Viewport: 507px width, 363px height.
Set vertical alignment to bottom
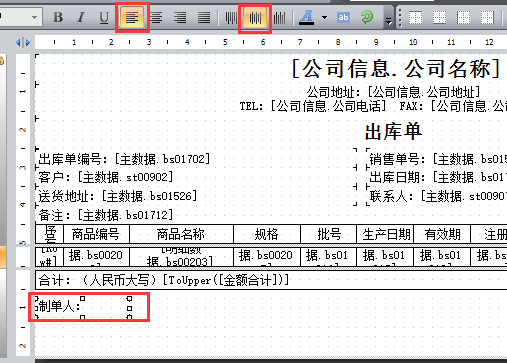279,17
